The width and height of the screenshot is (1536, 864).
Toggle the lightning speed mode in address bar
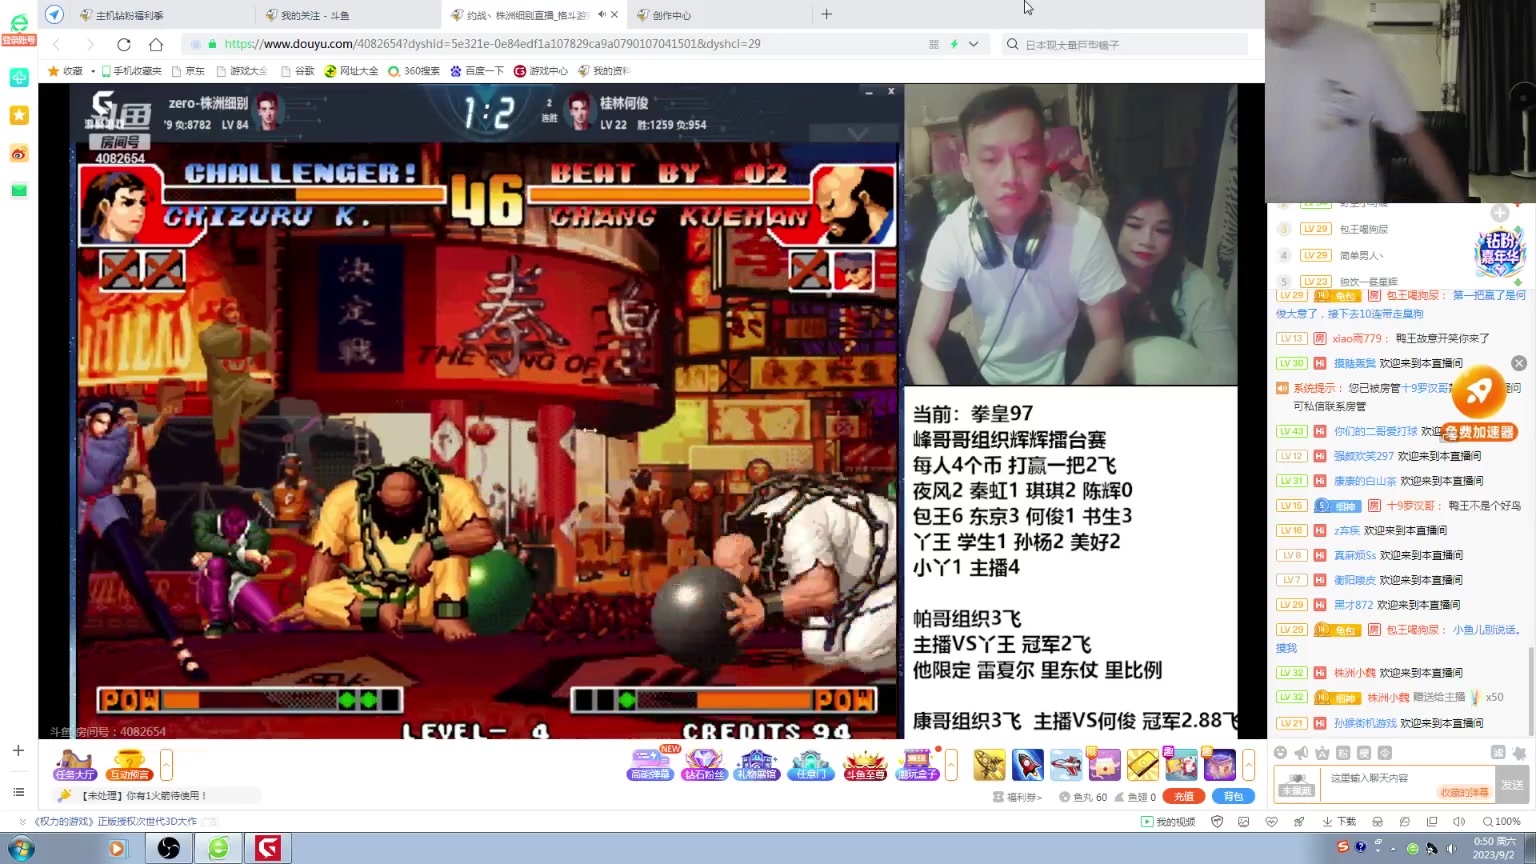(x=954, y=44)
